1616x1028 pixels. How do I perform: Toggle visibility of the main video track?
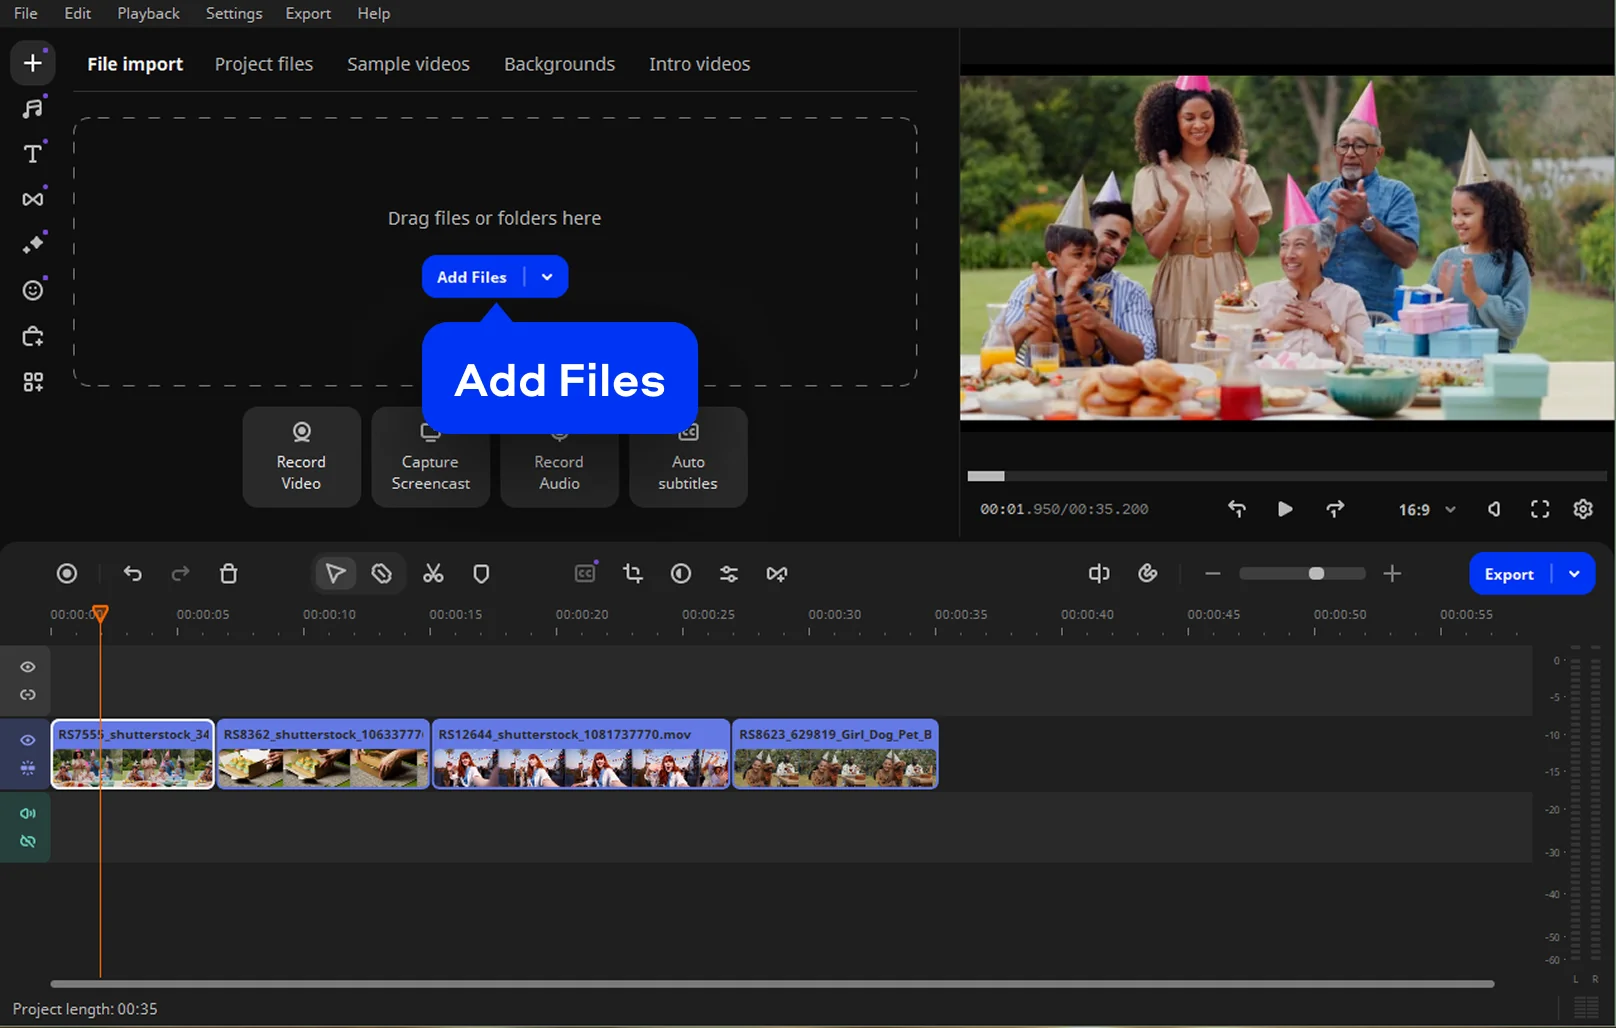[x=28, y=740]
